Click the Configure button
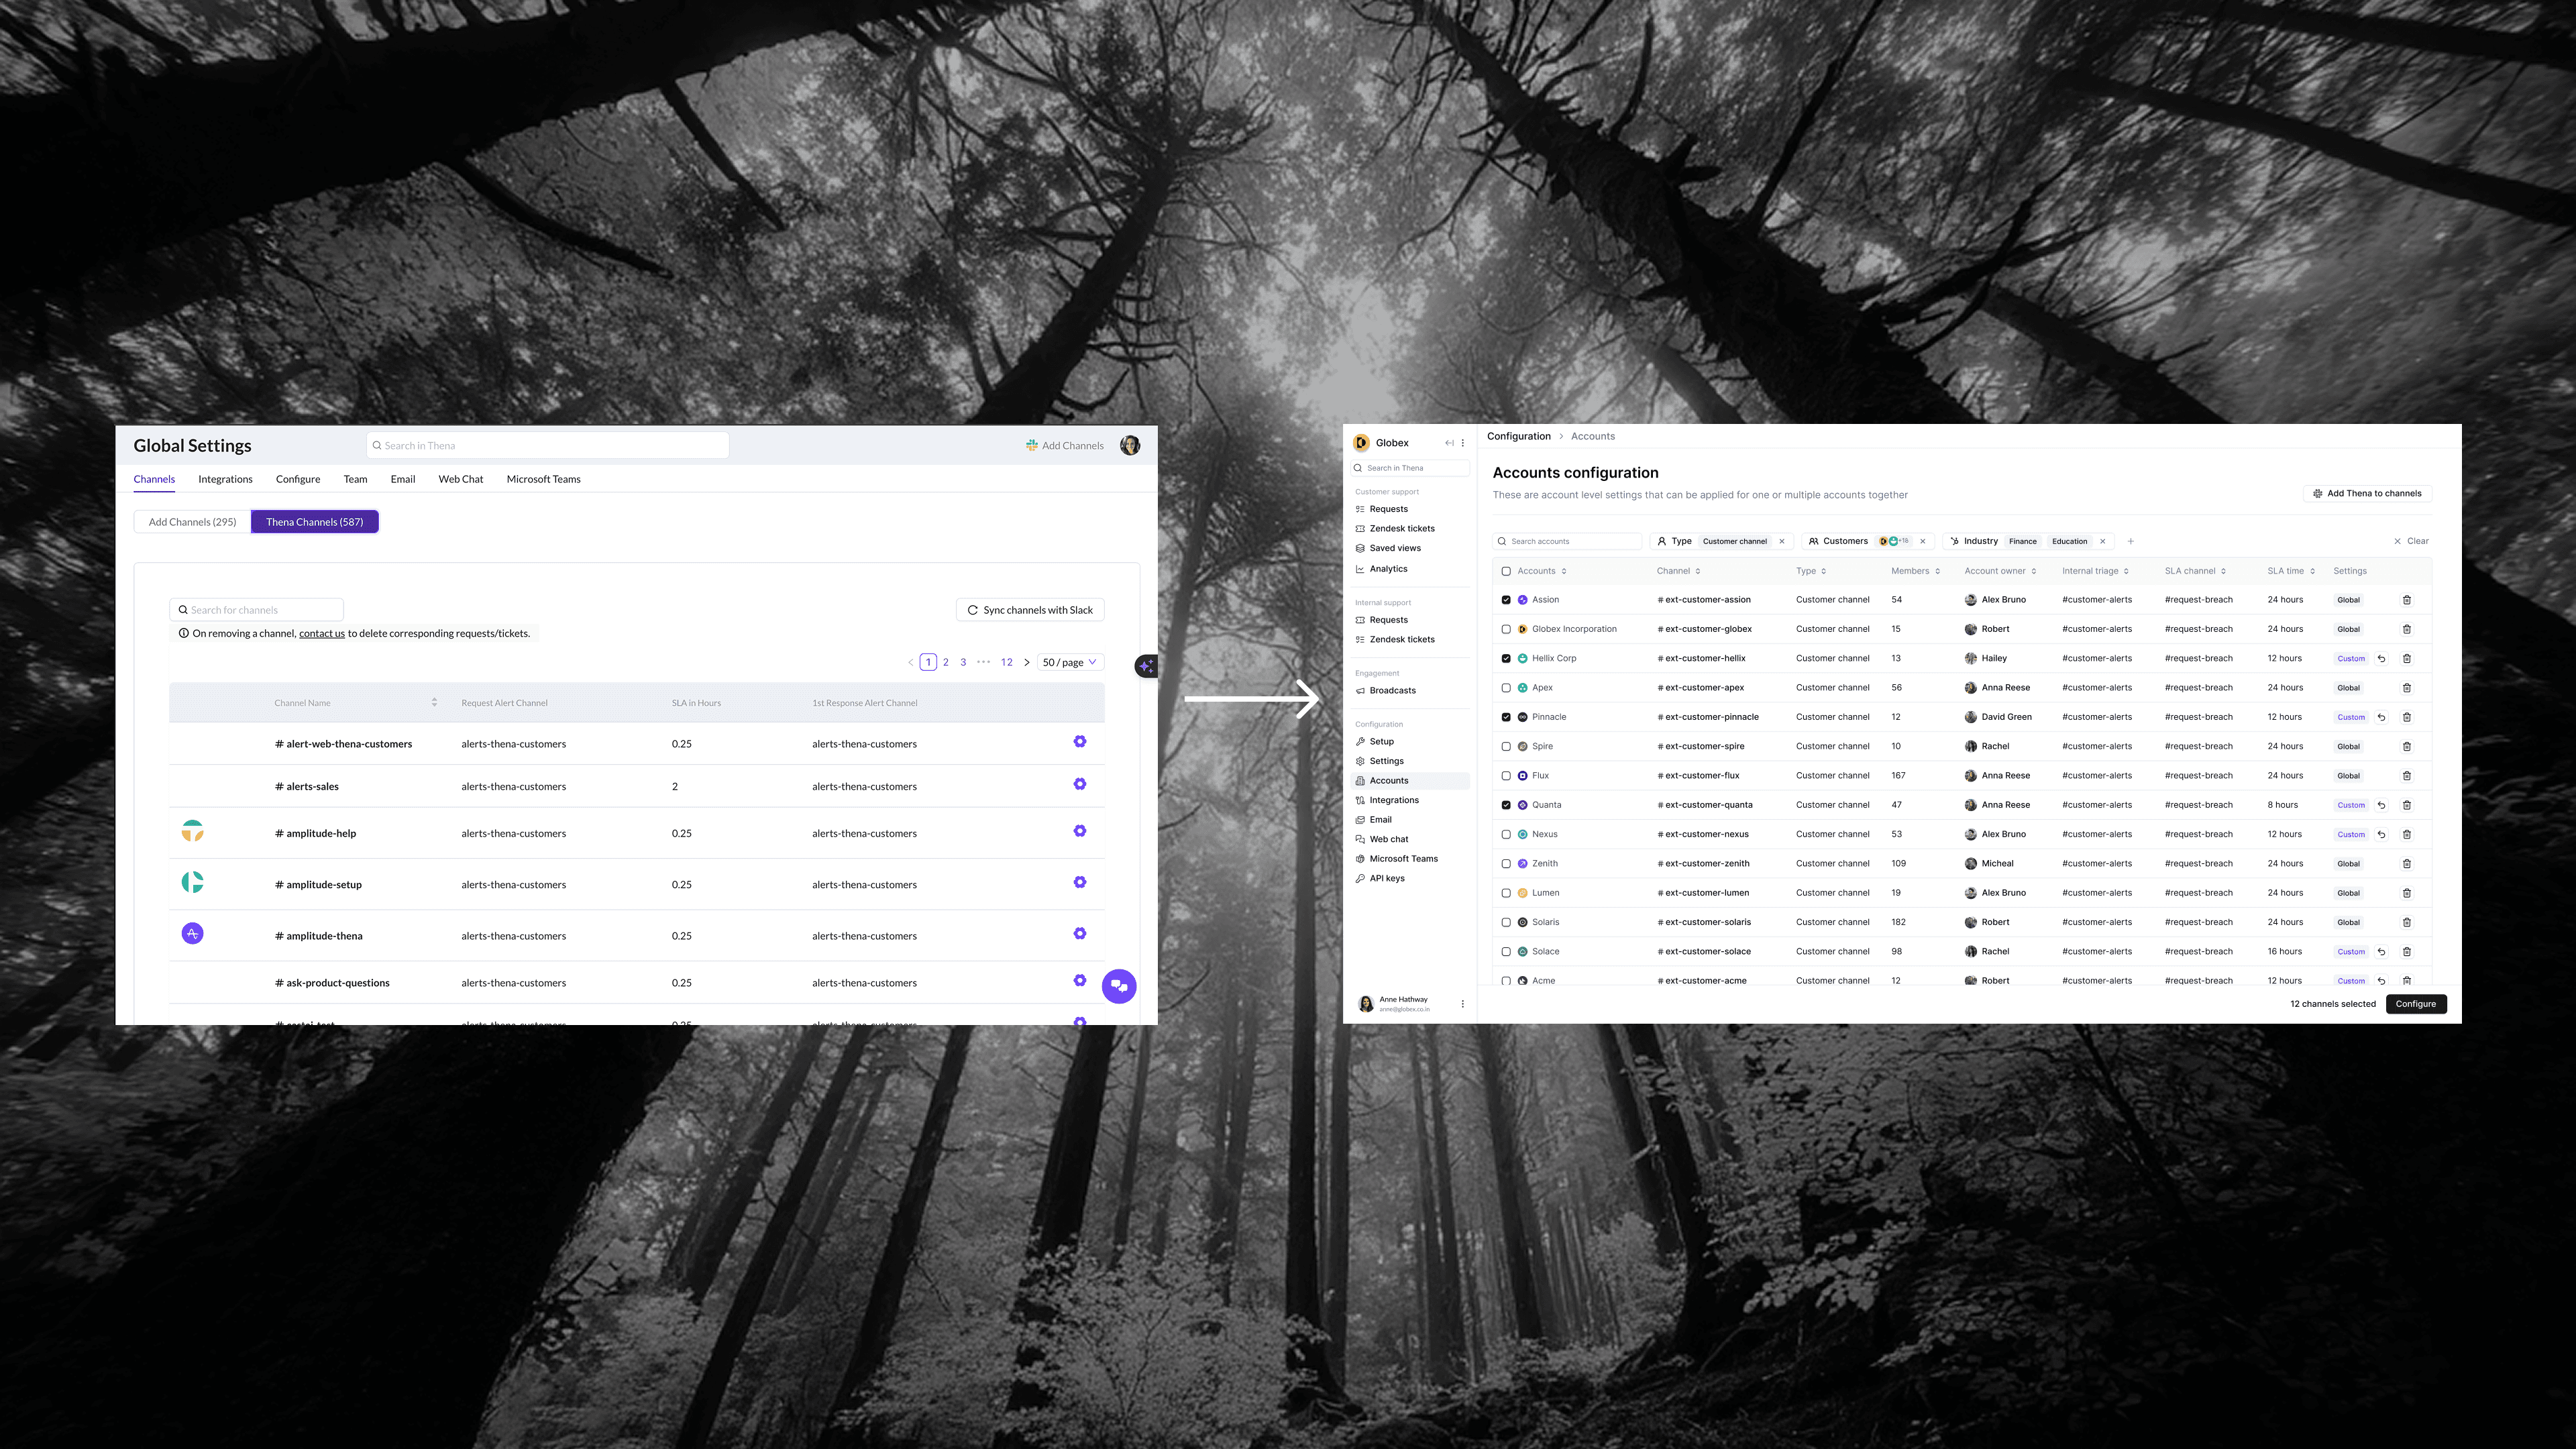 [2415, 1004]
